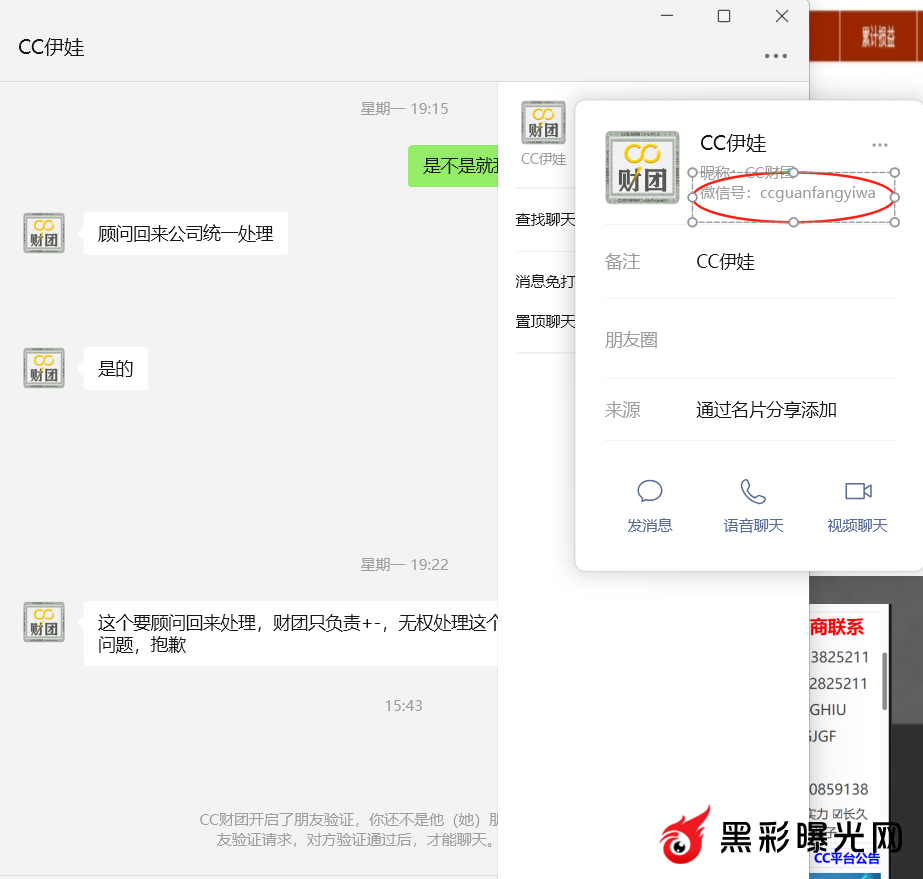Open more options in contact card

880,145
